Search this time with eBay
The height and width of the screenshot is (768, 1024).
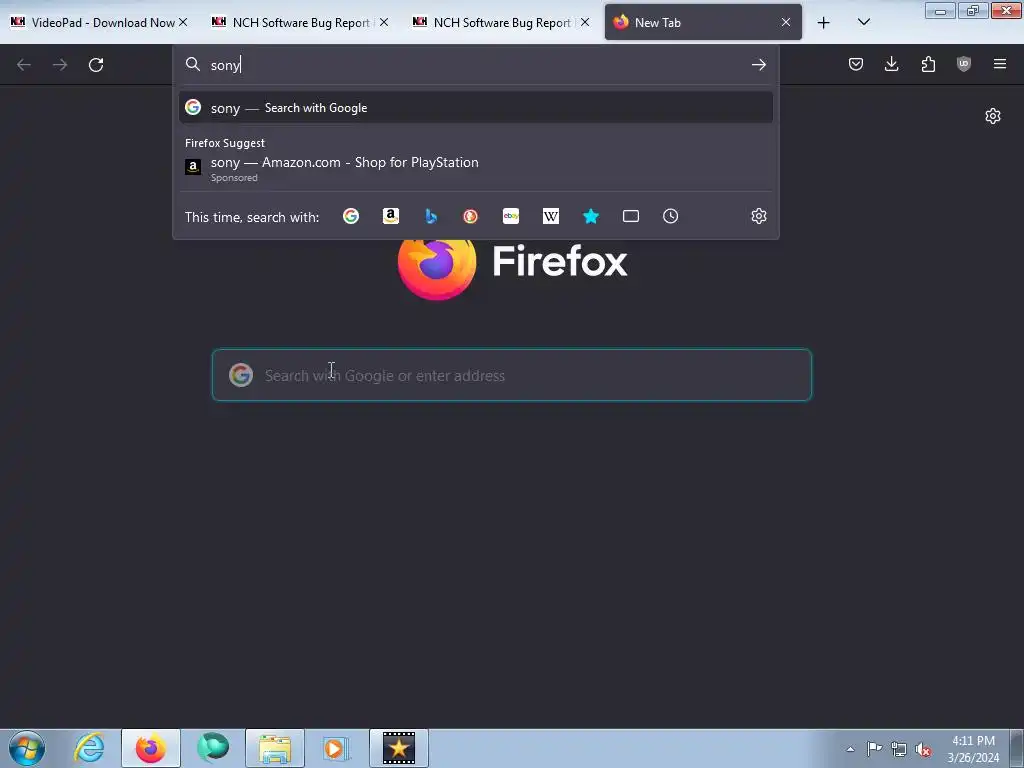pos(511,216)
